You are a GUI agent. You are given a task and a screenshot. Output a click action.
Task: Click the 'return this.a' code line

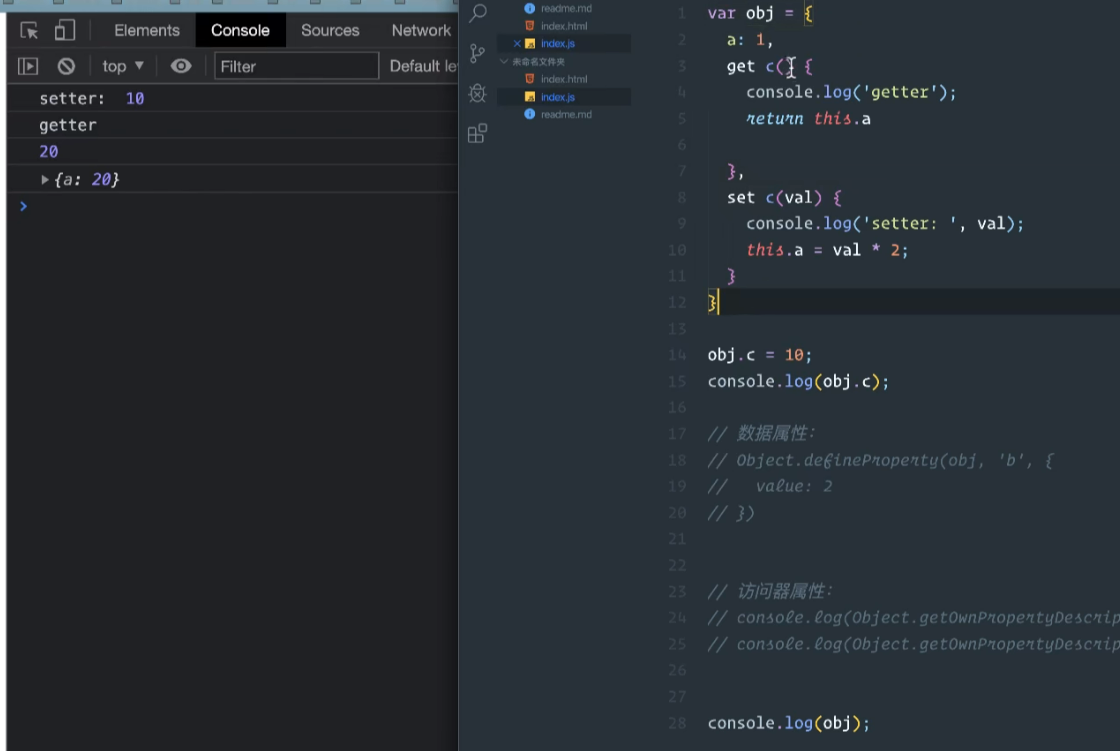(808, 119)
